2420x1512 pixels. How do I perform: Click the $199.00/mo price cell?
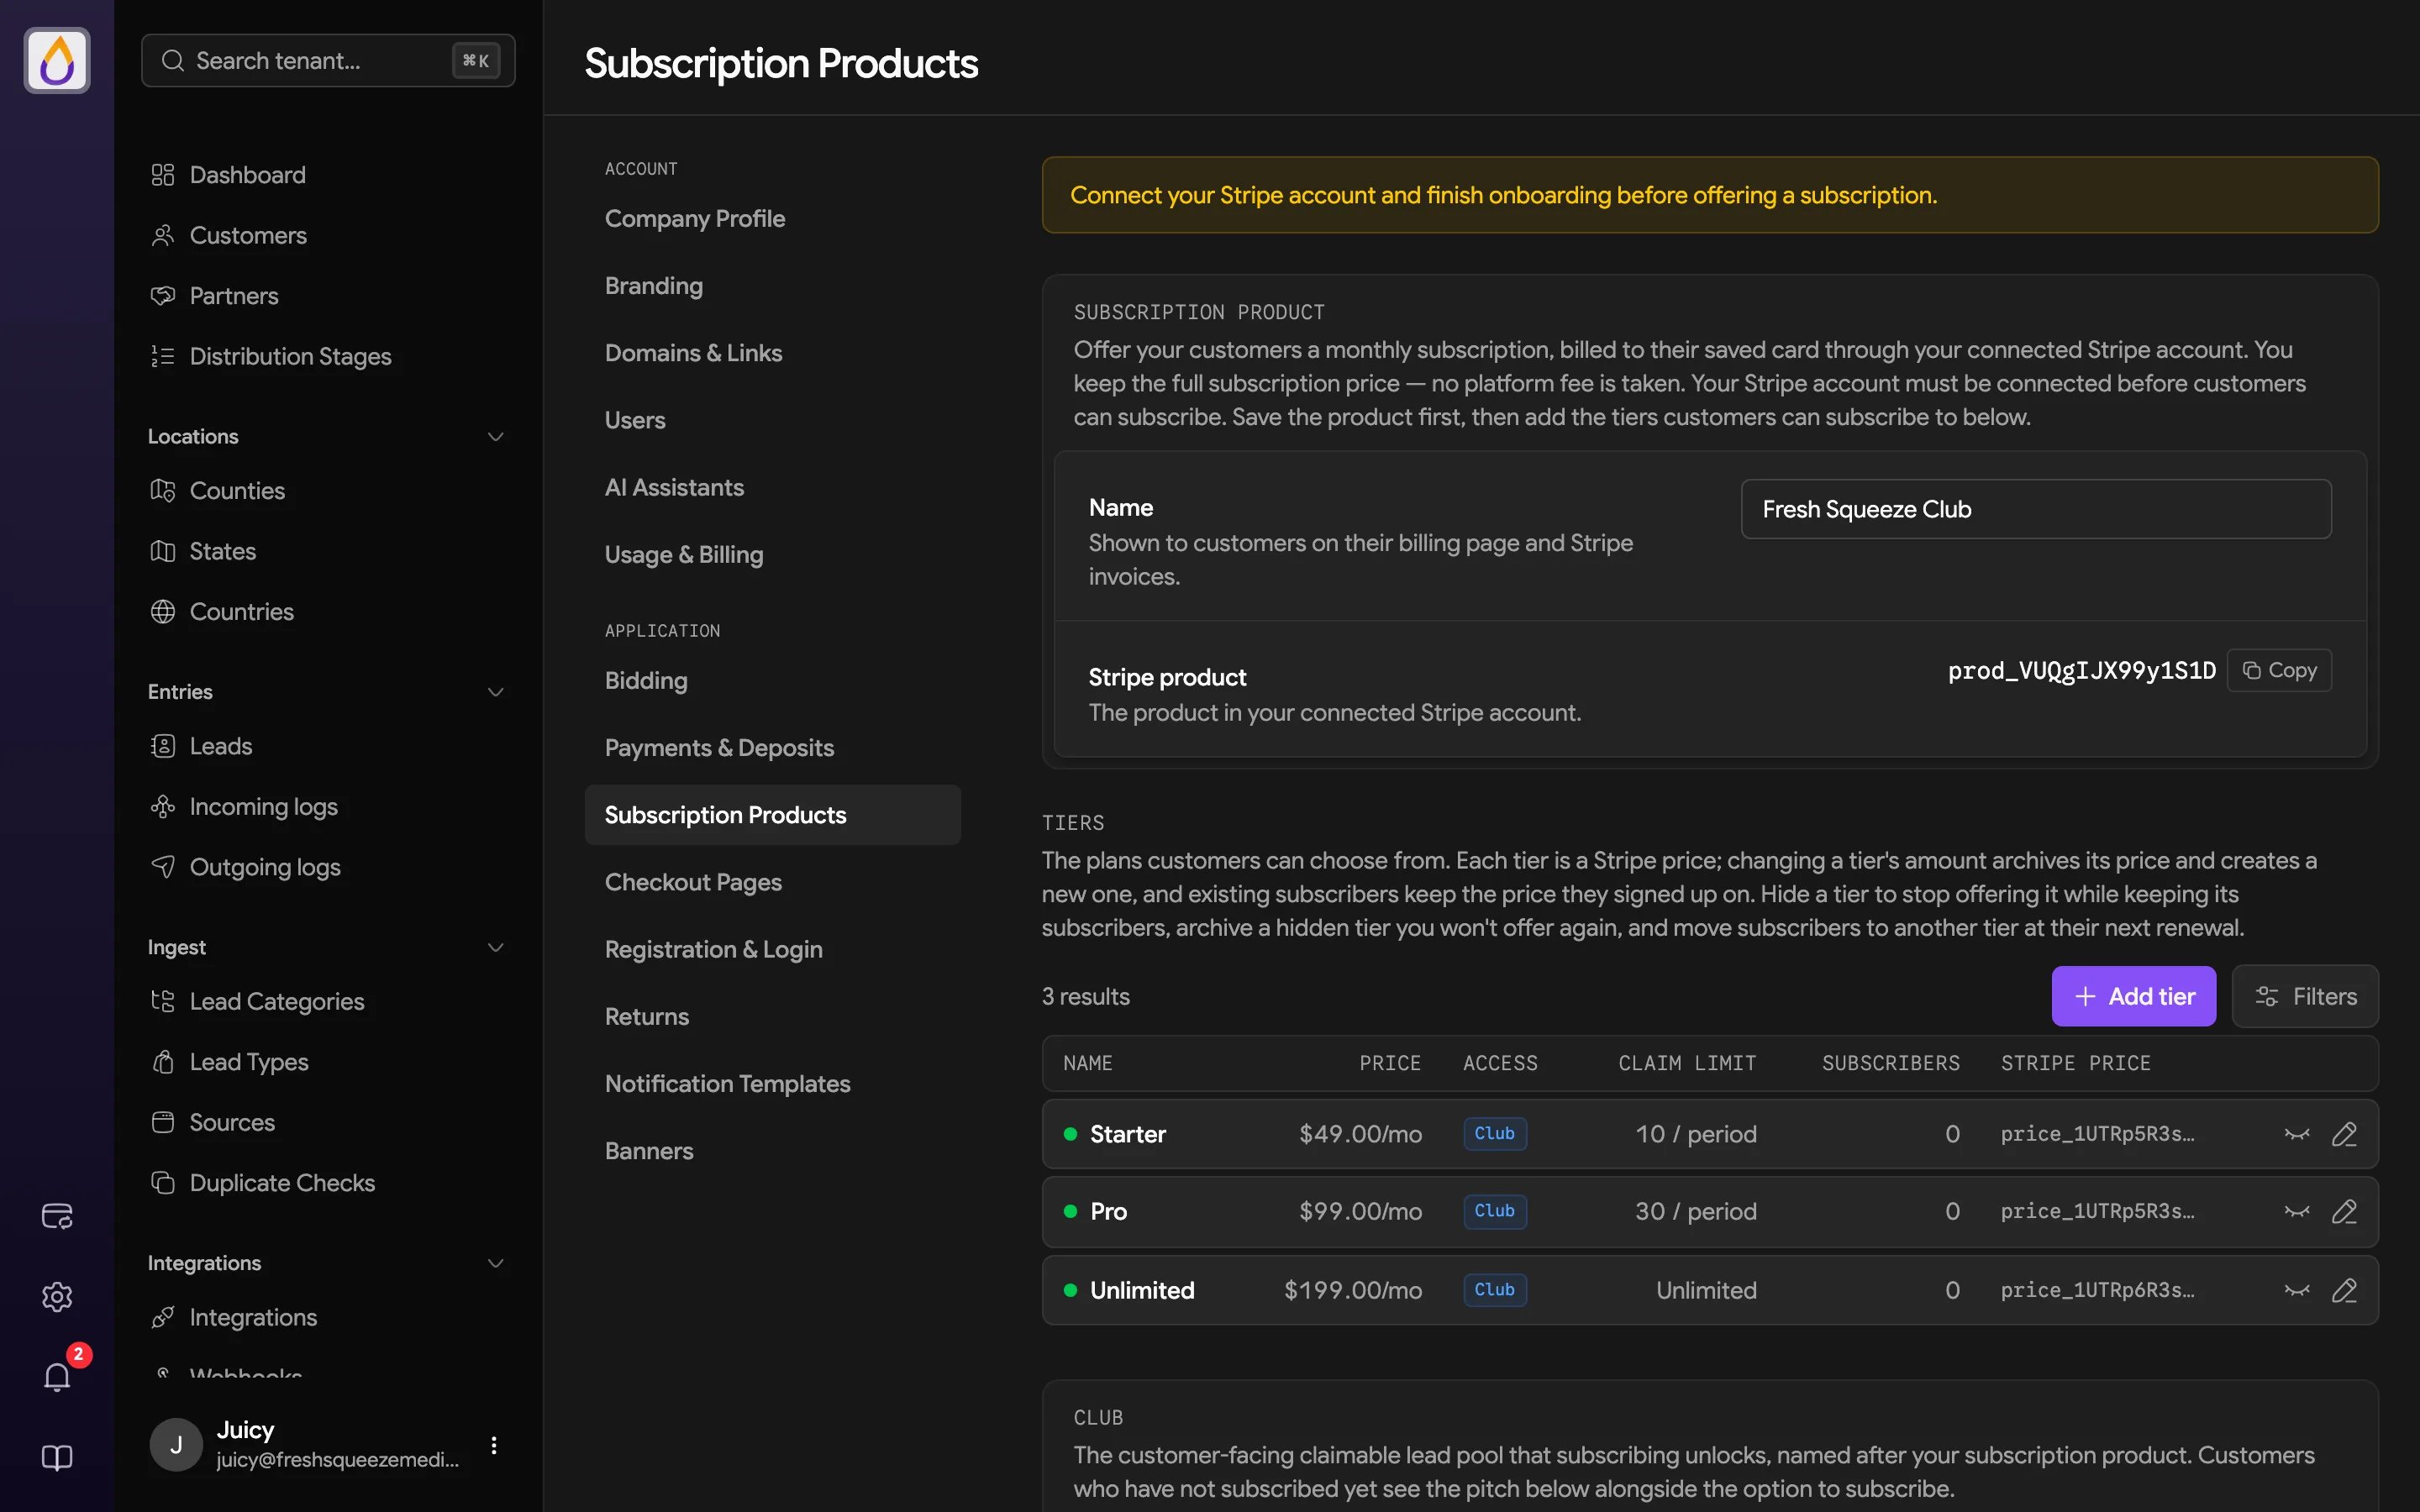[x=1352, y=1290]
